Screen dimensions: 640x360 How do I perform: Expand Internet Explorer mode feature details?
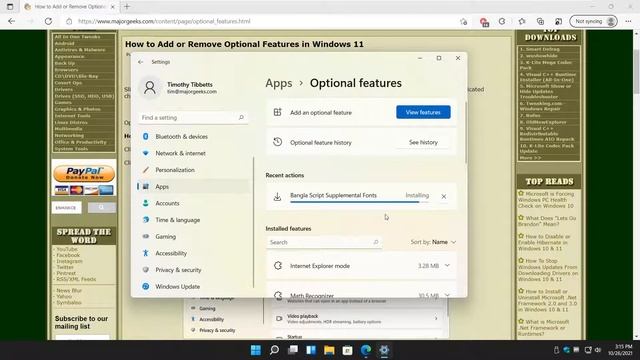[x=447, y=266]
